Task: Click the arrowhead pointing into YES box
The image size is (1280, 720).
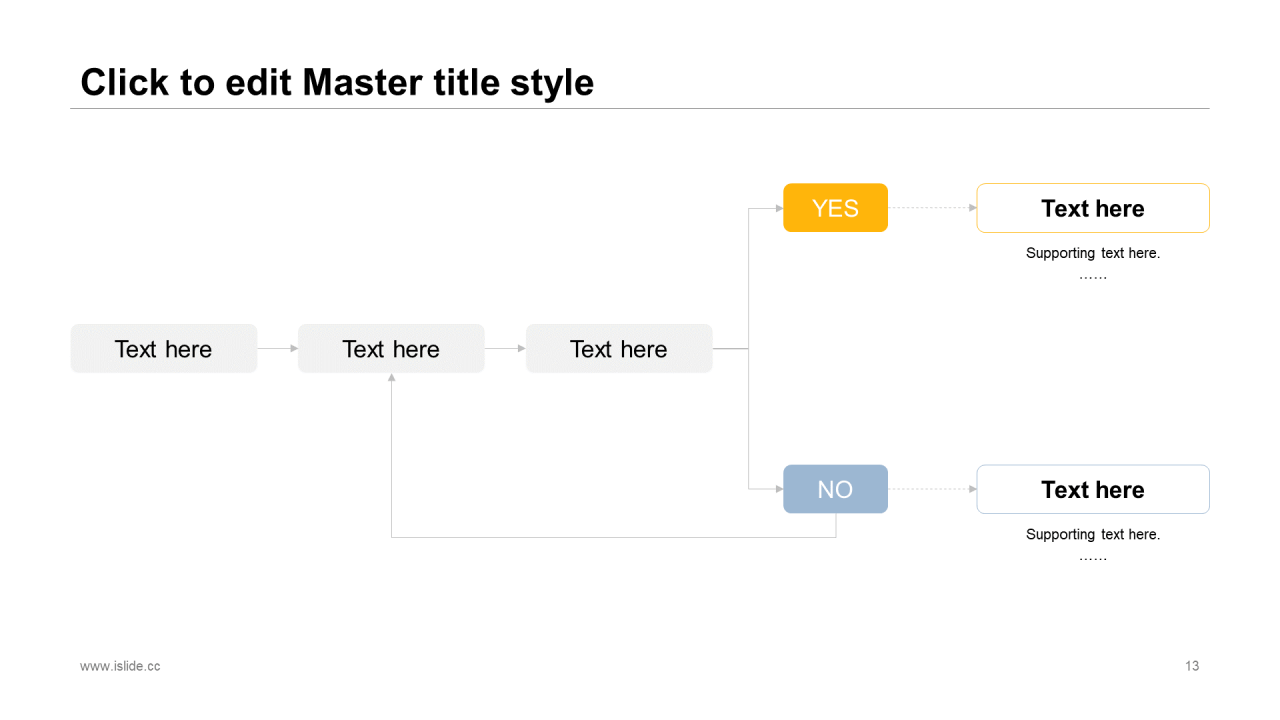Action: point(779,208)
